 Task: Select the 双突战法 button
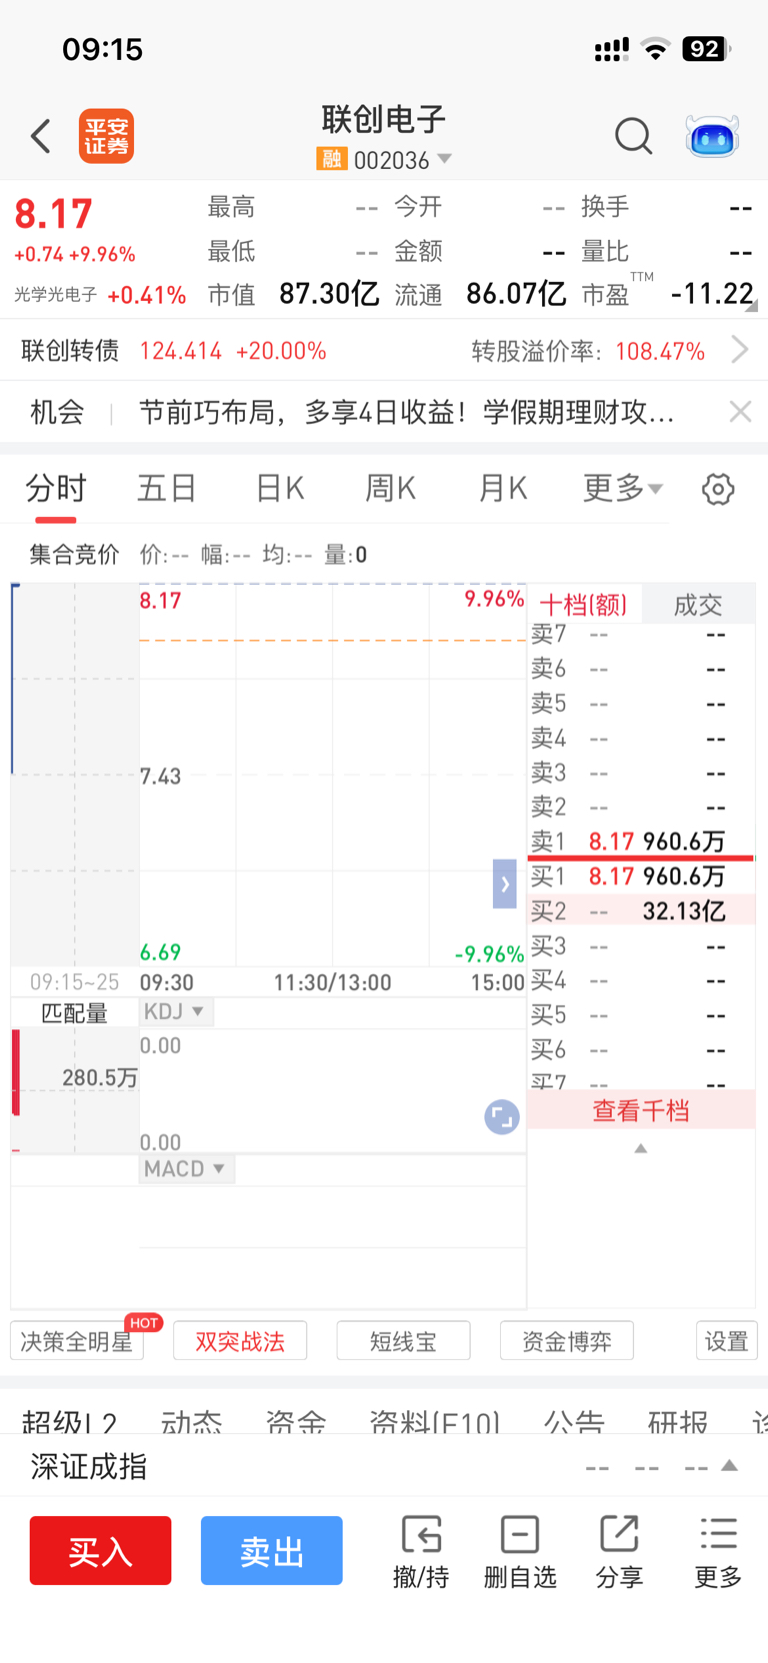click(x=240, y=1341)
